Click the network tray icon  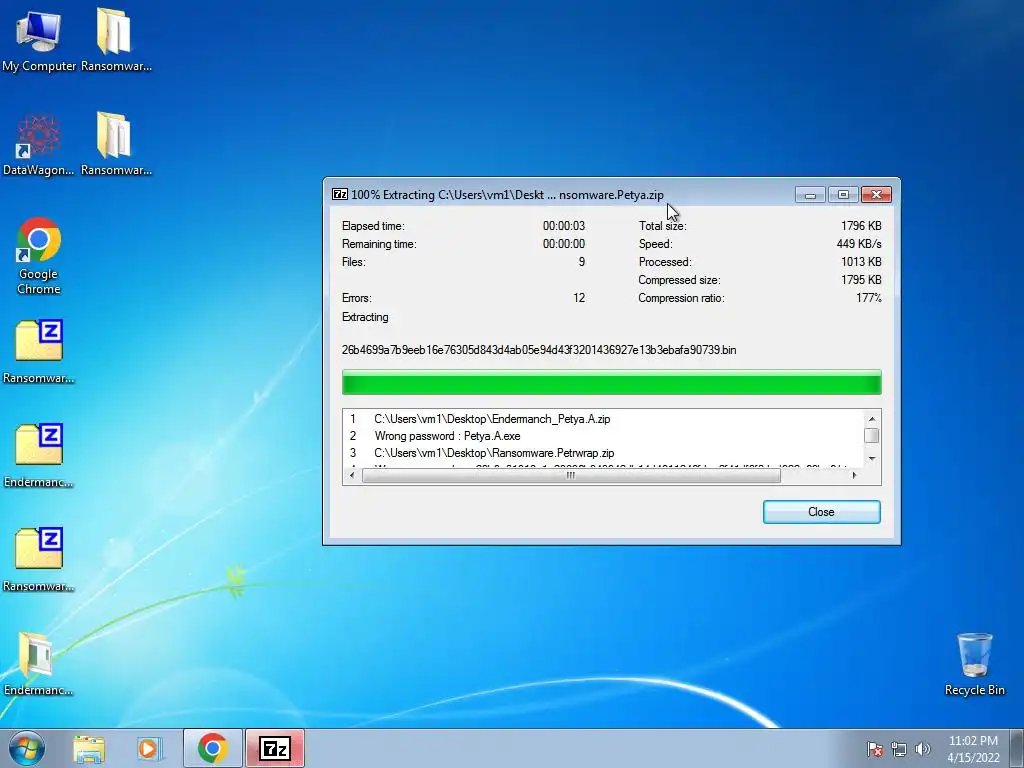899,749
